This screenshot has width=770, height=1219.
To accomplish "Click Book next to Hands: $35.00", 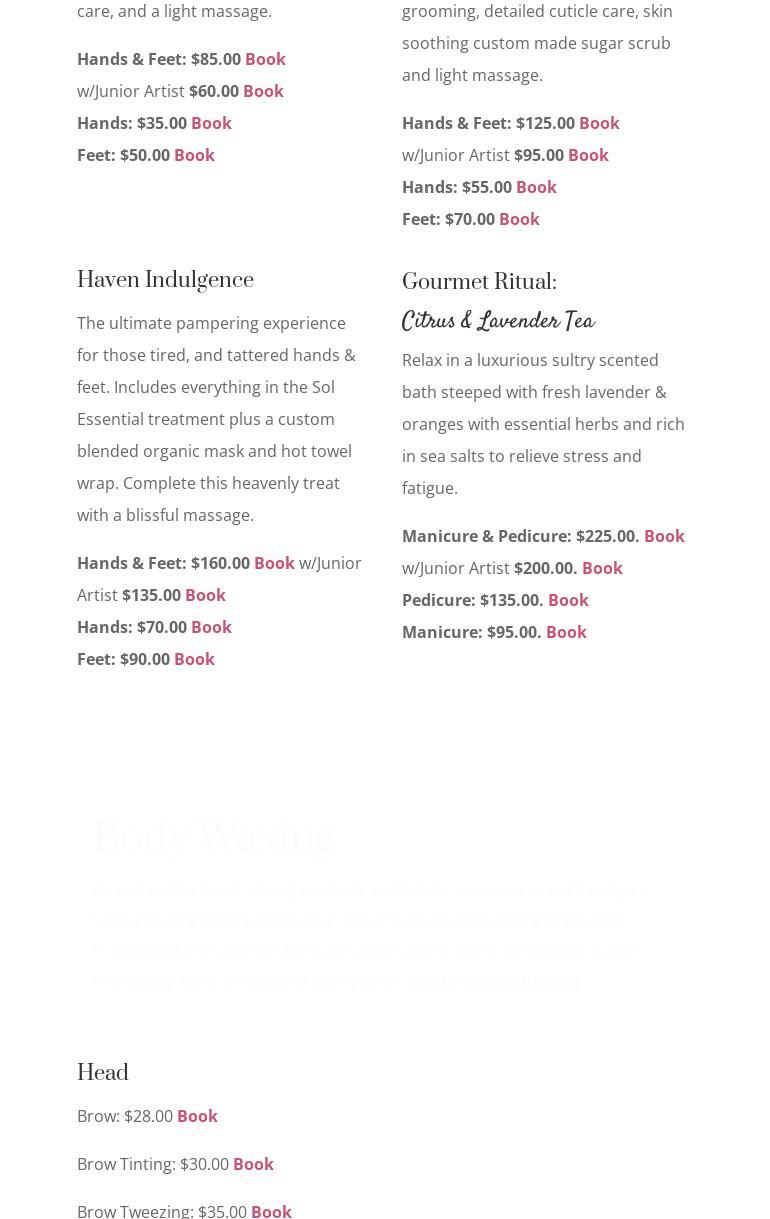I will tap(211, 123).
